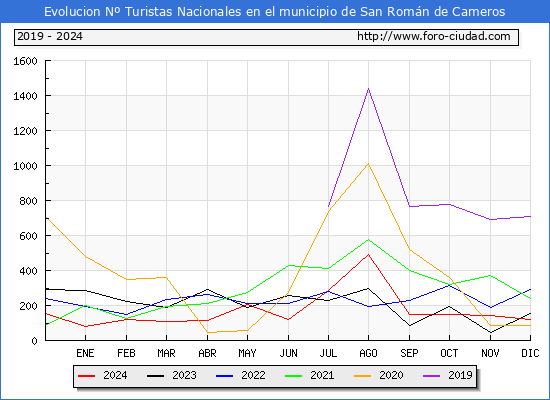Click the black 2023 legend color swatch
The image size is (550, 400).
coord(155,376)
